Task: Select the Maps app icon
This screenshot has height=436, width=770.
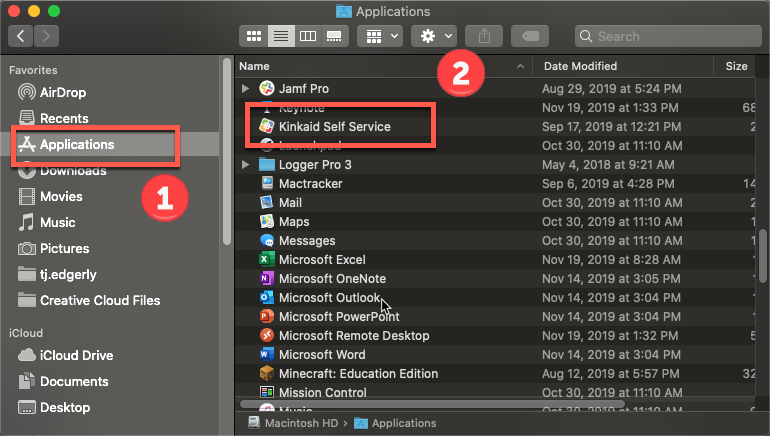Action: pyautogui.click(x=267, y=221)
